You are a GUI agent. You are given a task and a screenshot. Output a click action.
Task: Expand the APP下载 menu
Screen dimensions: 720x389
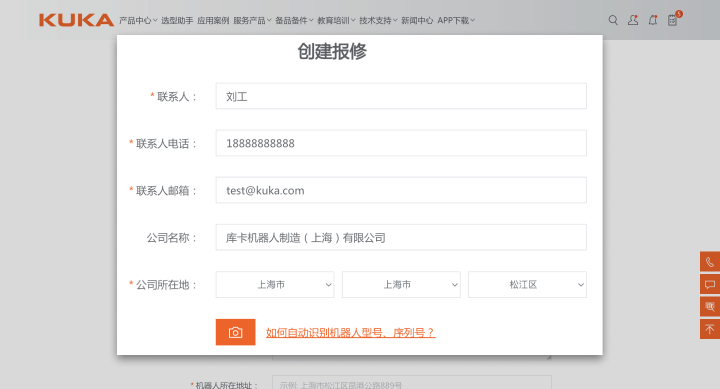[456, 20]
